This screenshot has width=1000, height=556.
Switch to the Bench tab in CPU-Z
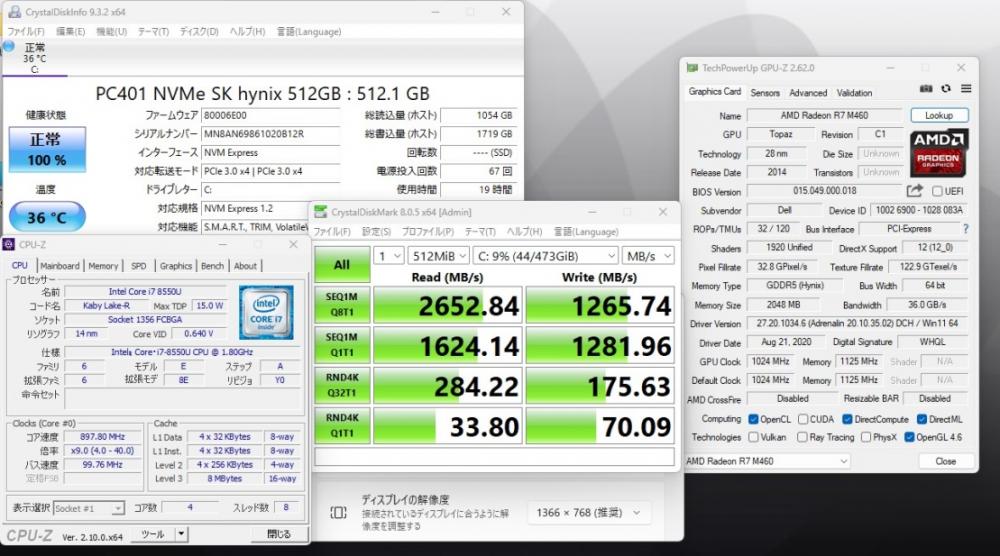tap(212, 266)
